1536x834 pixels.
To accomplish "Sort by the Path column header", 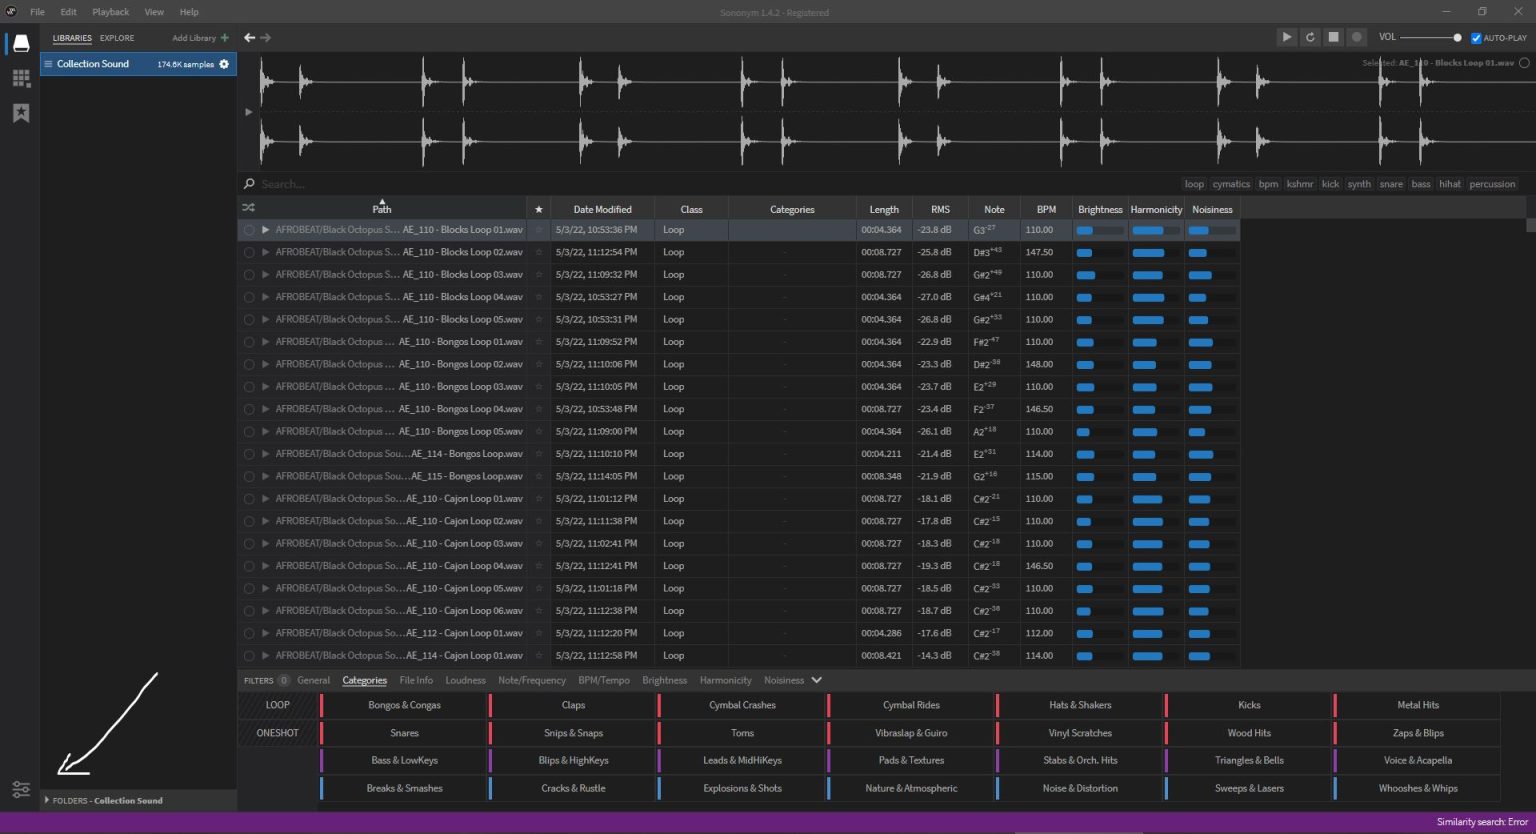I will tap(382, 209).
